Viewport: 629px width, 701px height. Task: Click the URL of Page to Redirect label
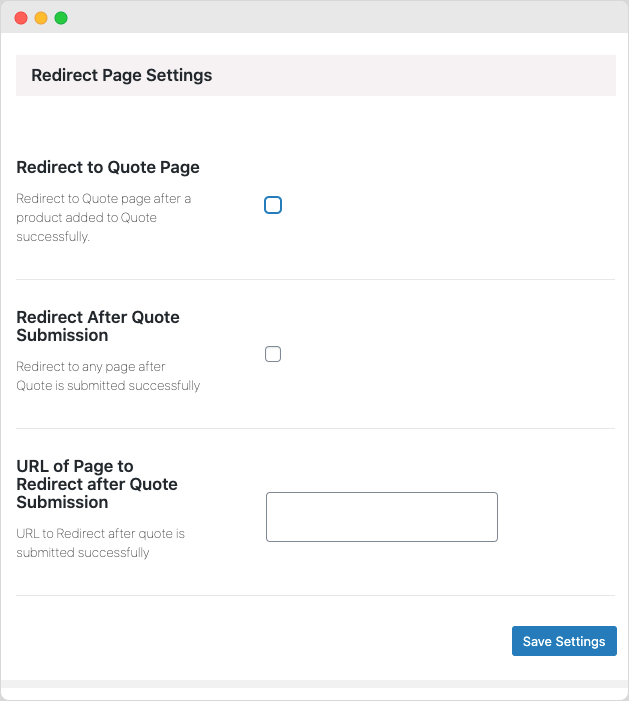(x=97, y=484)
